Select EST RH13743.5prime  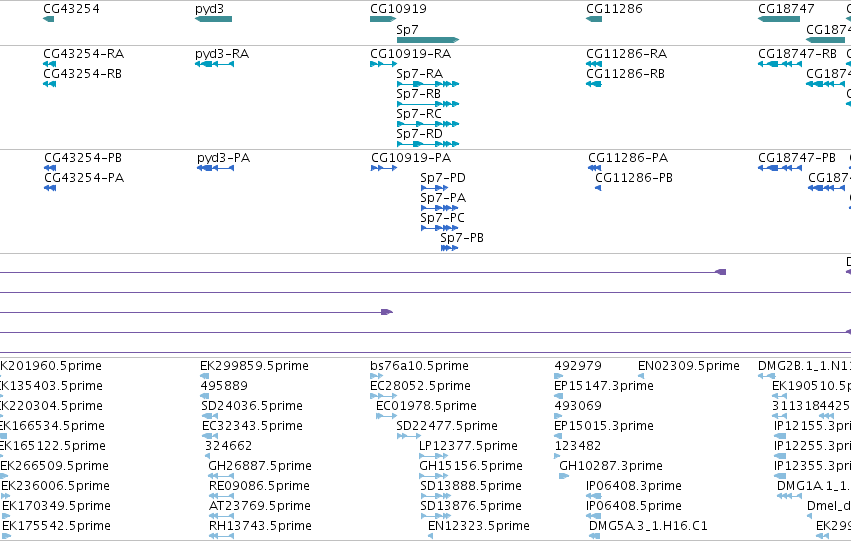[221, 536]
